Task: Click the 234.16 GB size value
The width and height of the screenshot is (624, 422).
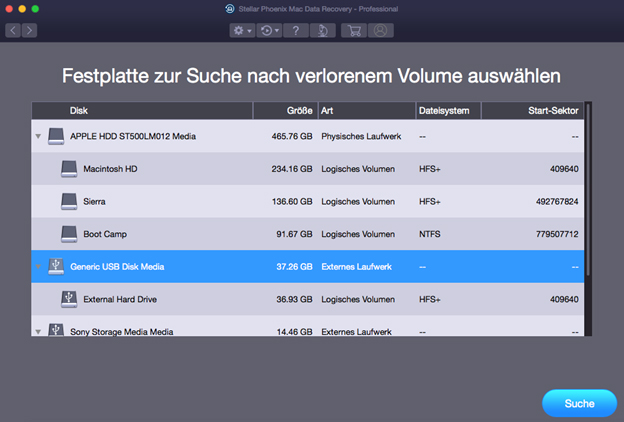Action: [292, 169]
